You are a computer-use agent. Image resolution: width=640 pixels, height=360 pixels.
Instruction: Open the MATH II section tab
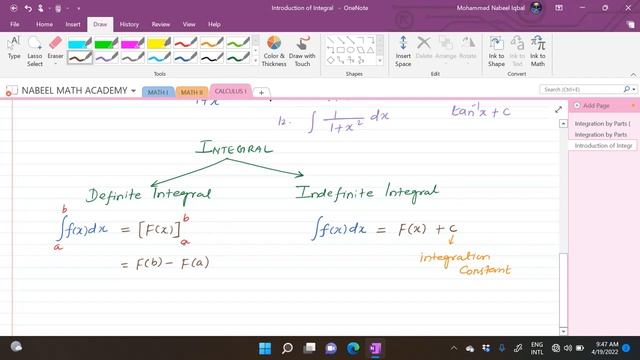click(x=192, y=92)
